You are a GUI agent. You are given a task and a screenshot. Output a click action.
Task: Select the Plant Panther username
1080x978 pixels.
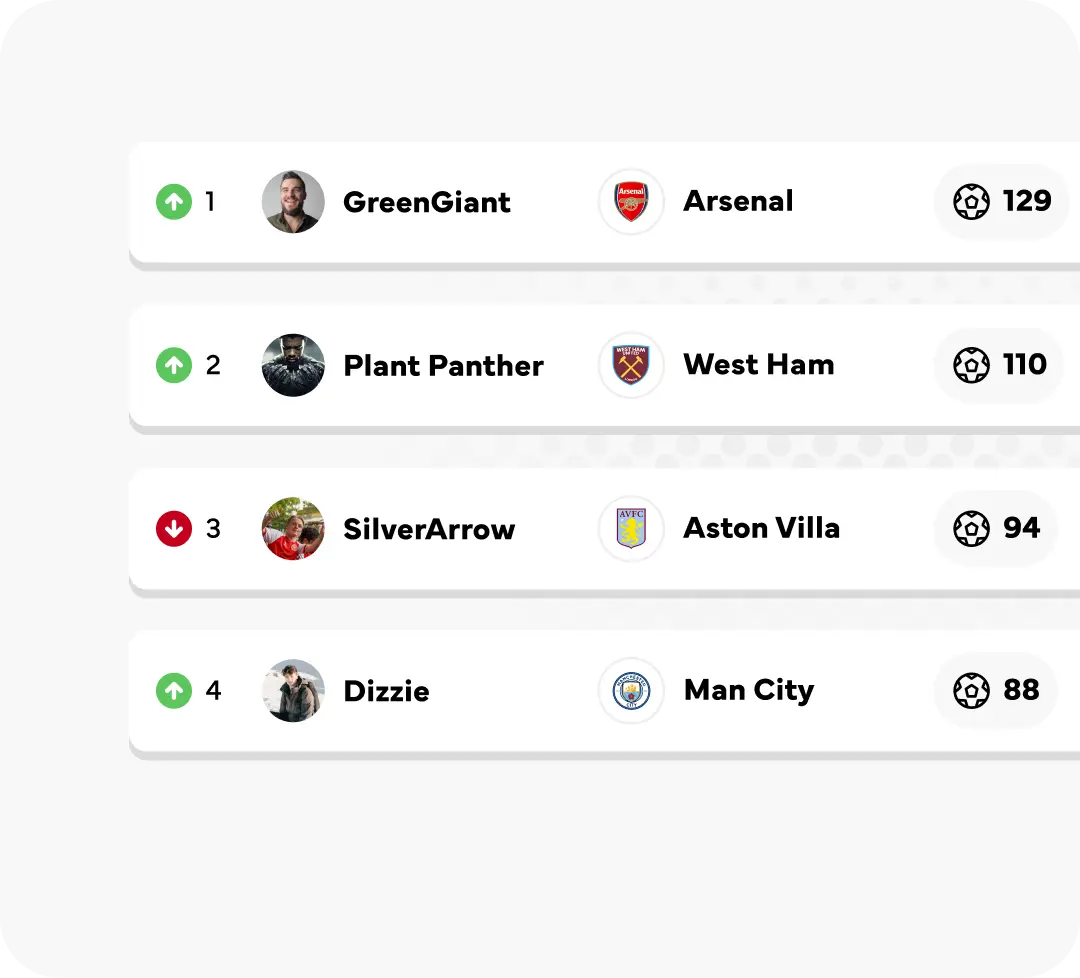click(x=443, y=365)
